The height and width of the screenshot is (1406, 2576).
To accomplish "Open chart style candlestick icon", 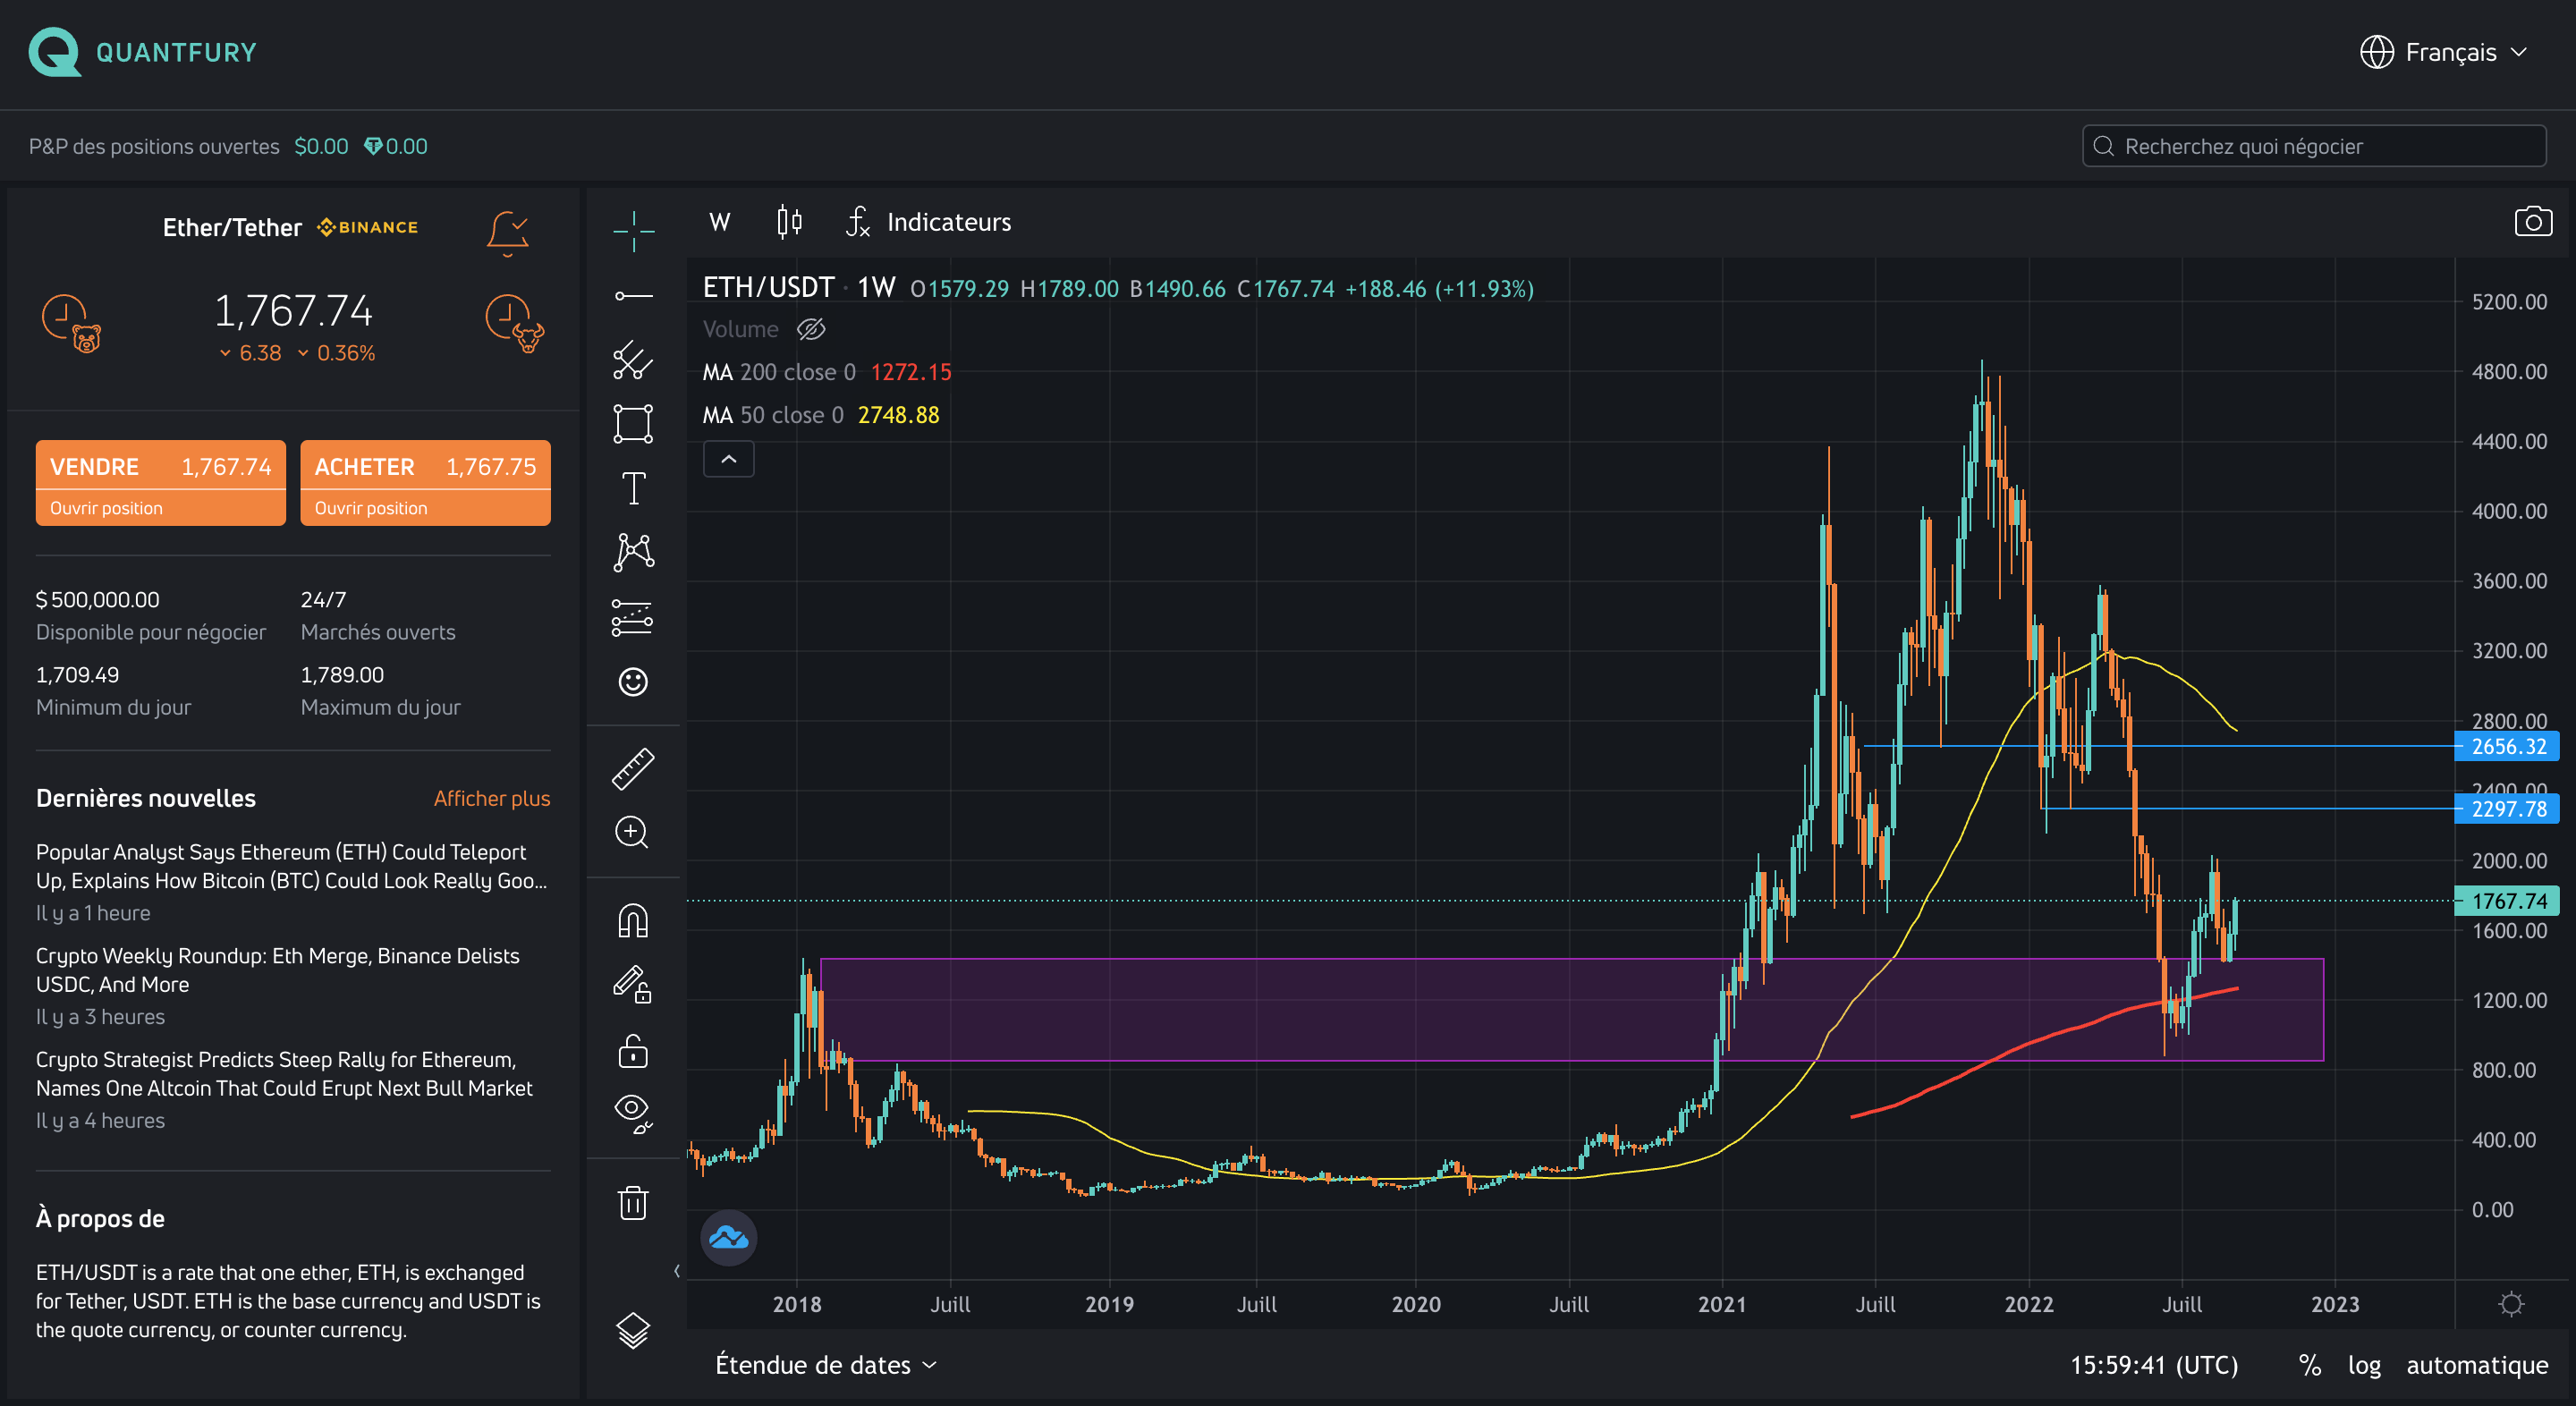I will coord(789,222).
